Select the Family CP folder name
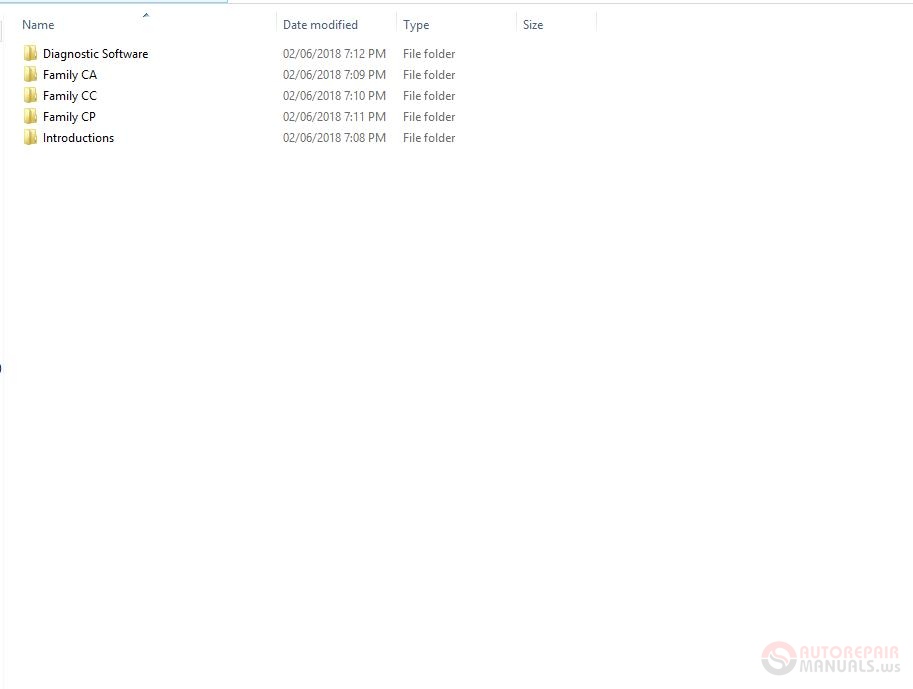The height and width of the screenshot is (689, 913). [69, 116]
